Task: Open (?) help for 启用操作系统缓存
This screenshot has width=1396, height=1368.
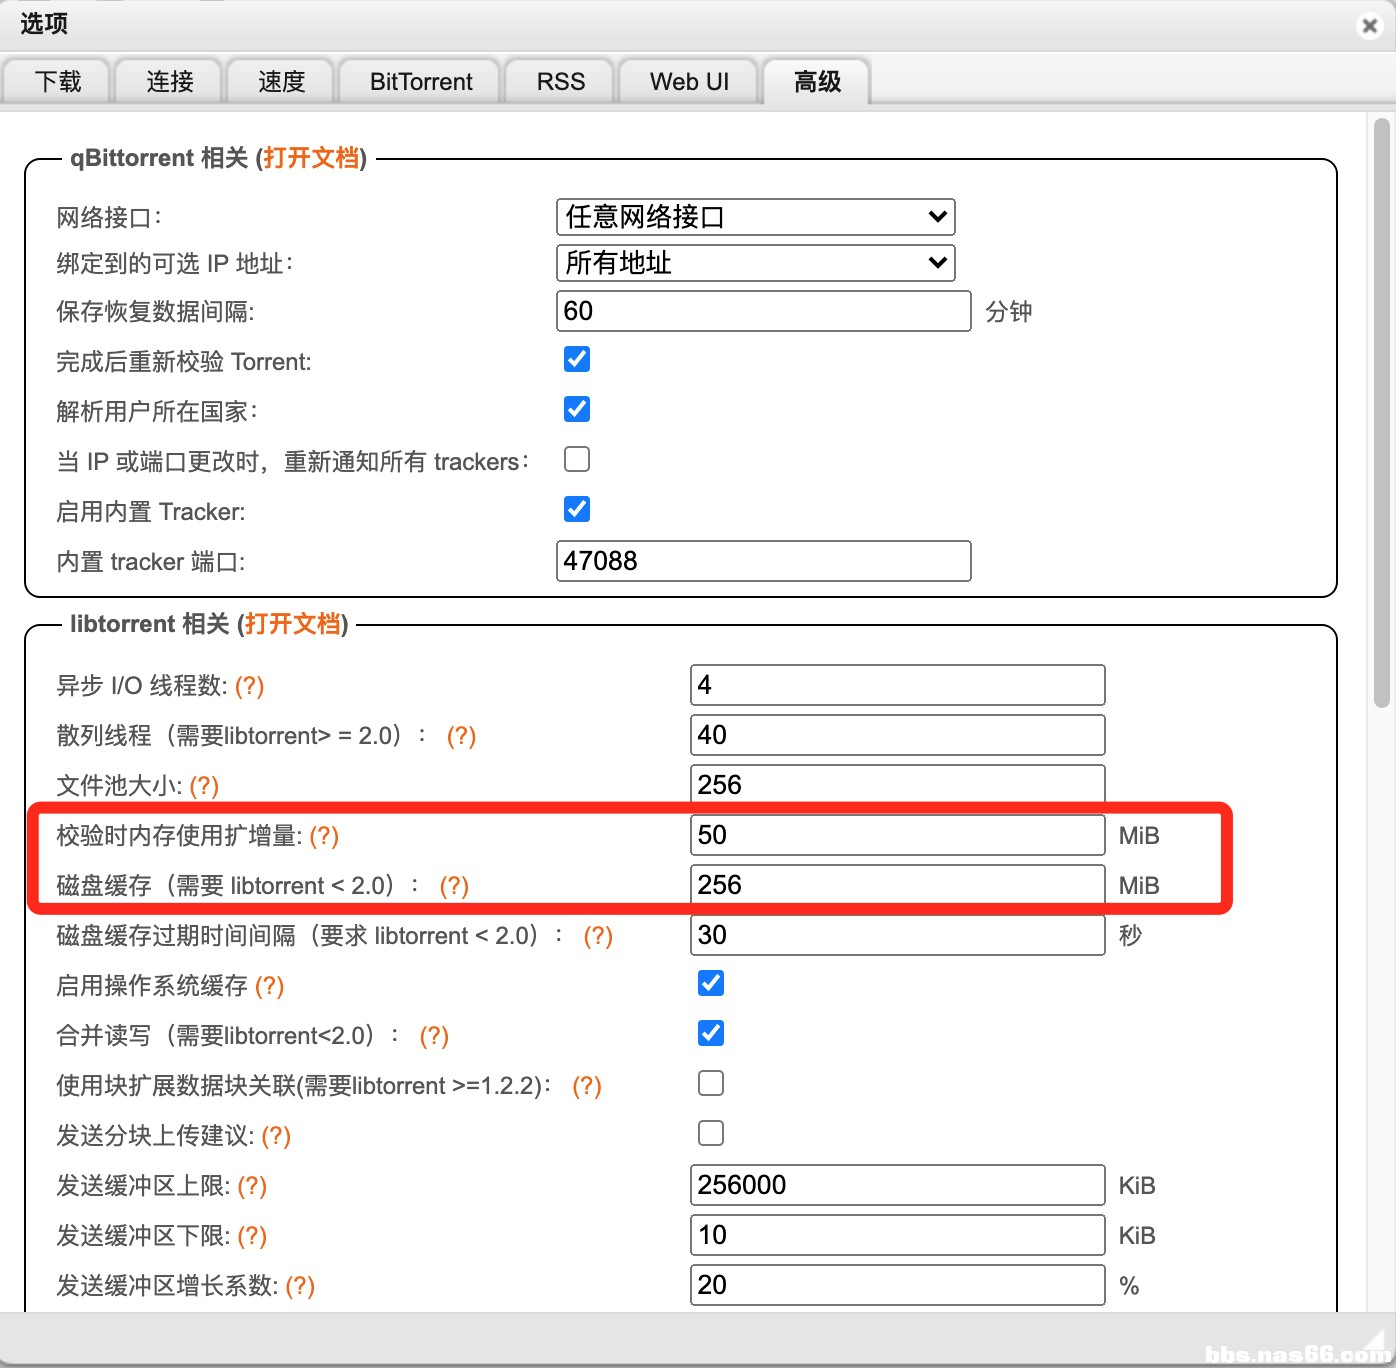Action: tap(270, 986)
